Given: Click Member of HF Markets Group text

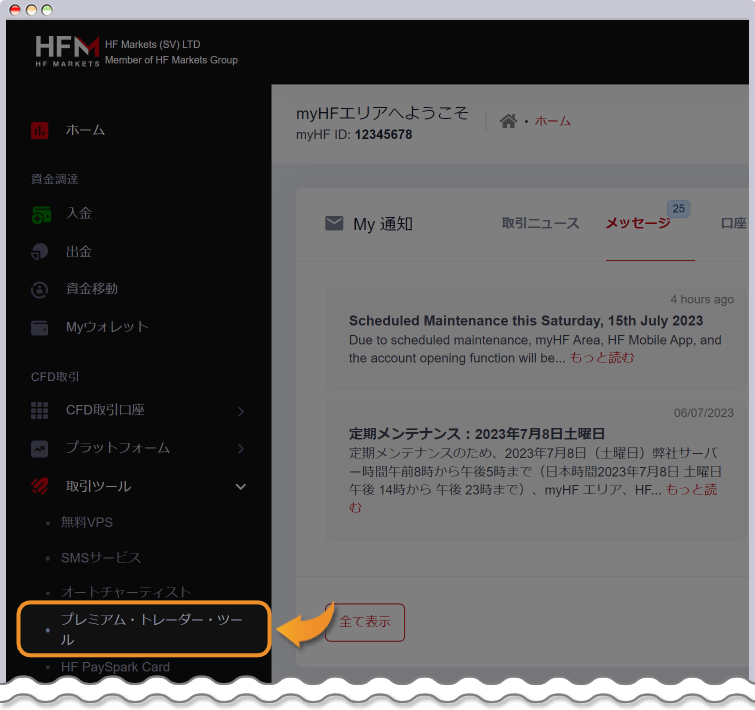Looking at the screenshot, I should point(171,60).
